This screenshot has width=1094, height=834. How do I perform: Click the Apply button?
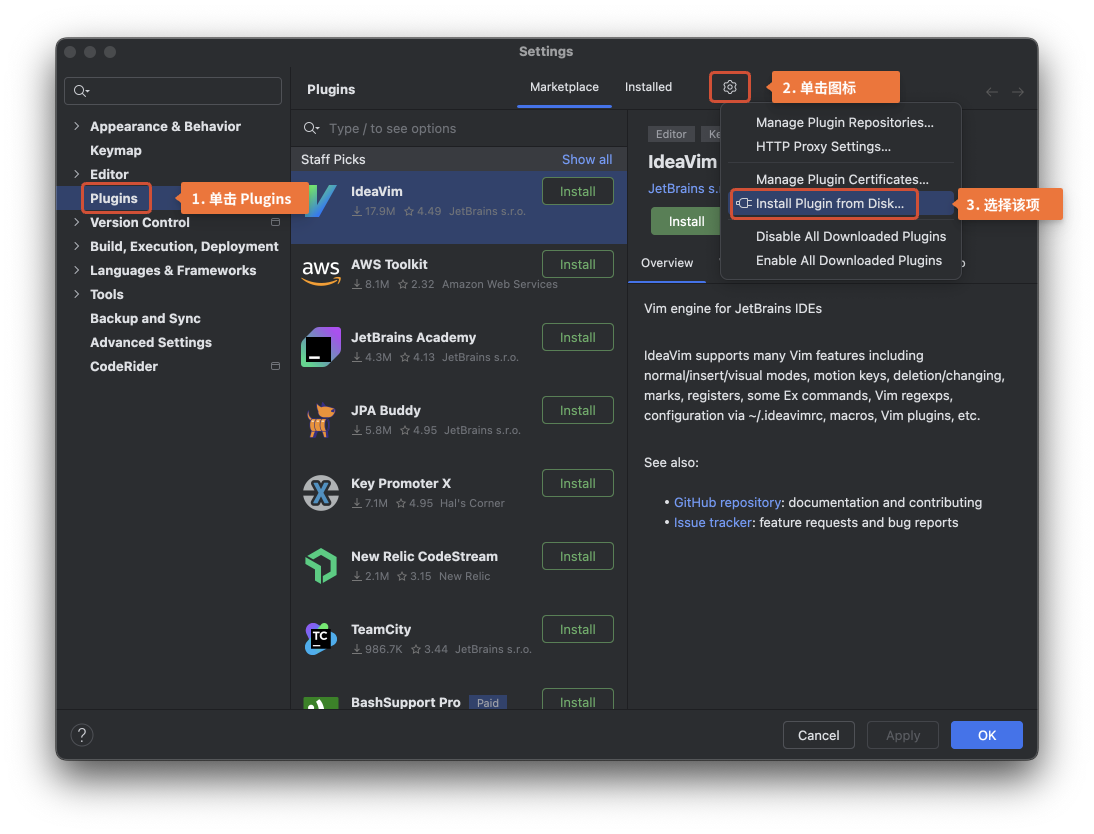903,735
